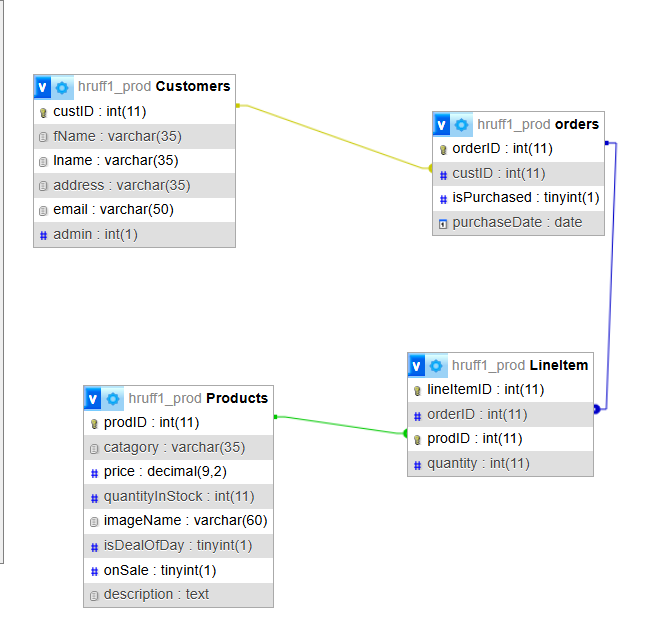
Task: Select the 'isDealOfDay : tinyint(1)' column
Action: [179, 546]
